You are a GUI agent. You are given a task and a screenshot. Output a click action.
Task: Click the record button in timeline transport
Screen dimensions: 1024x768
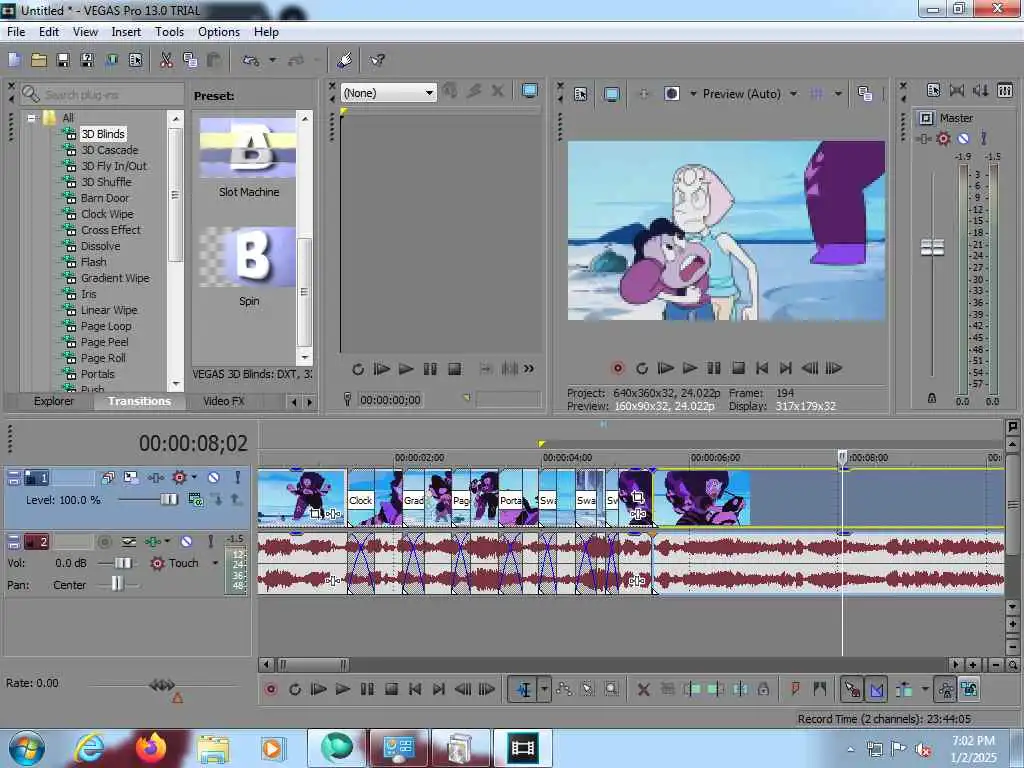pyautogui.click(x=270, y=689)
